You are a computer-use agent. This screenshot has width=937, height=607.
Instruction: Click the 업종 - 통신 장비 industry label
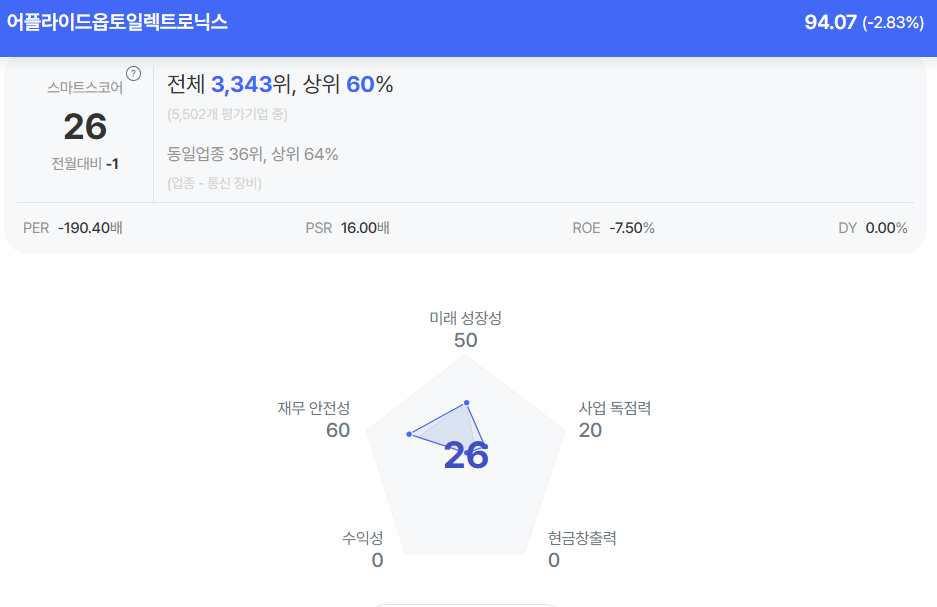[x=214, y=183]
